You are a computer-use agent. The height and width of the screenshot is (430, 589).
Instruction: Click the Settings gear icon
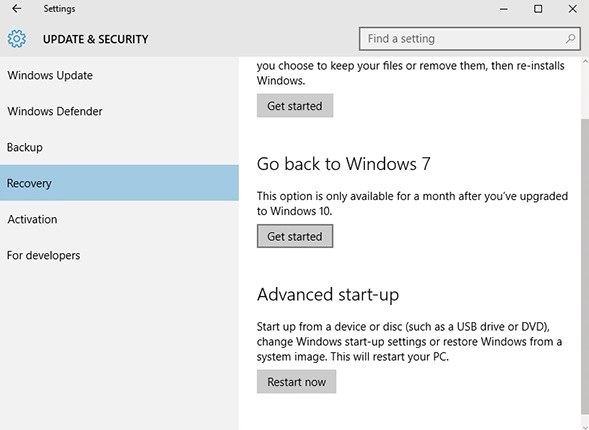tap(17, 39)
